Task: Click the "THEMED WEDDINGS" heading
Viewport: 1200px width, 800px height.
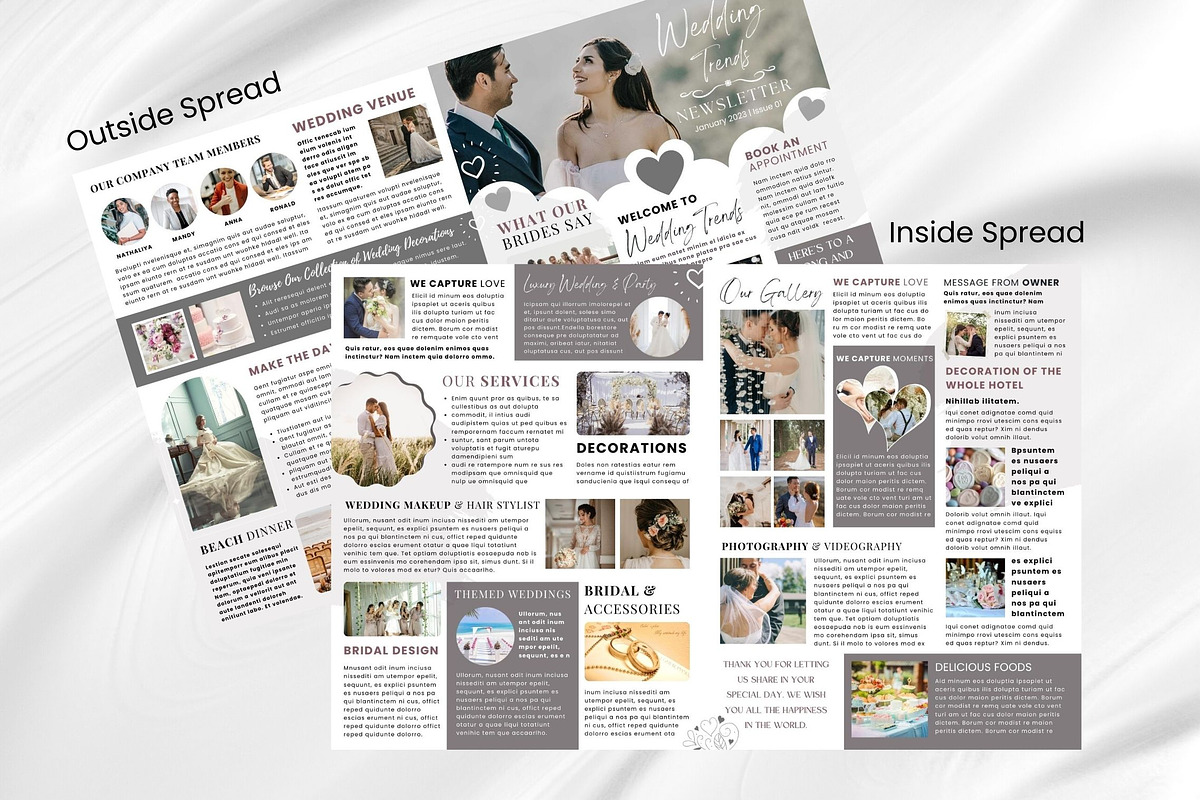Action: [513, 594]
